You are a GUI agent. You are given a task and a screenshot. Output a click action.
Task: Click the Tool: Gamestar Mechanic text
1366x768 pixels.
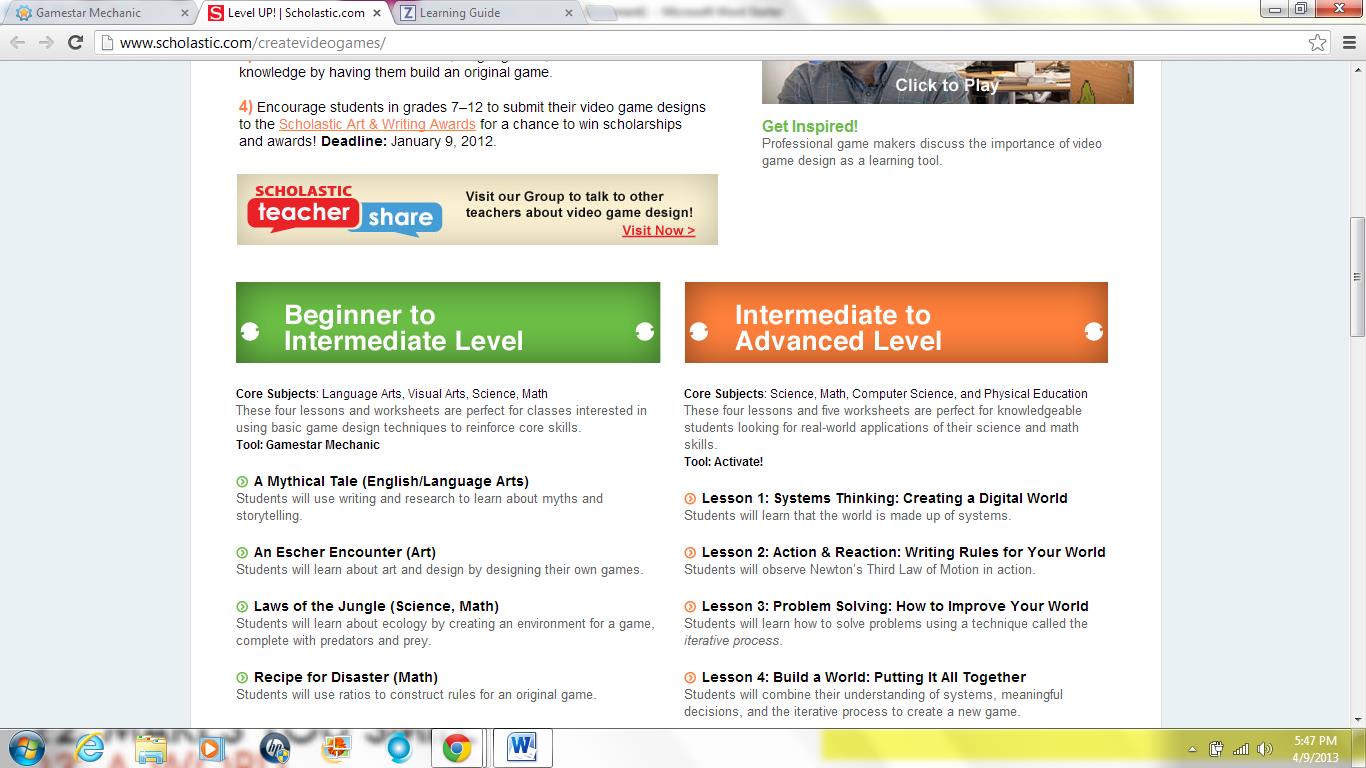tap(308, 445)
